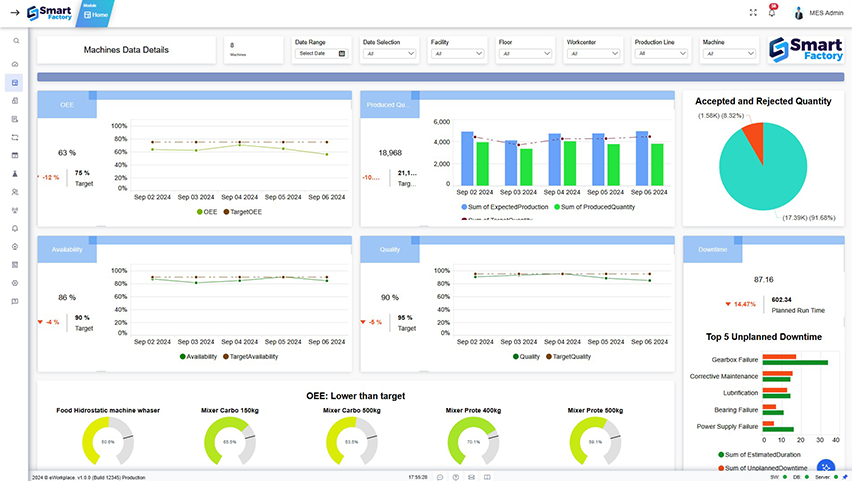Open the Machine filter dropdown
Image resolution: width=852 pixels, height=481 pixels.
click(x=729, y=53)
